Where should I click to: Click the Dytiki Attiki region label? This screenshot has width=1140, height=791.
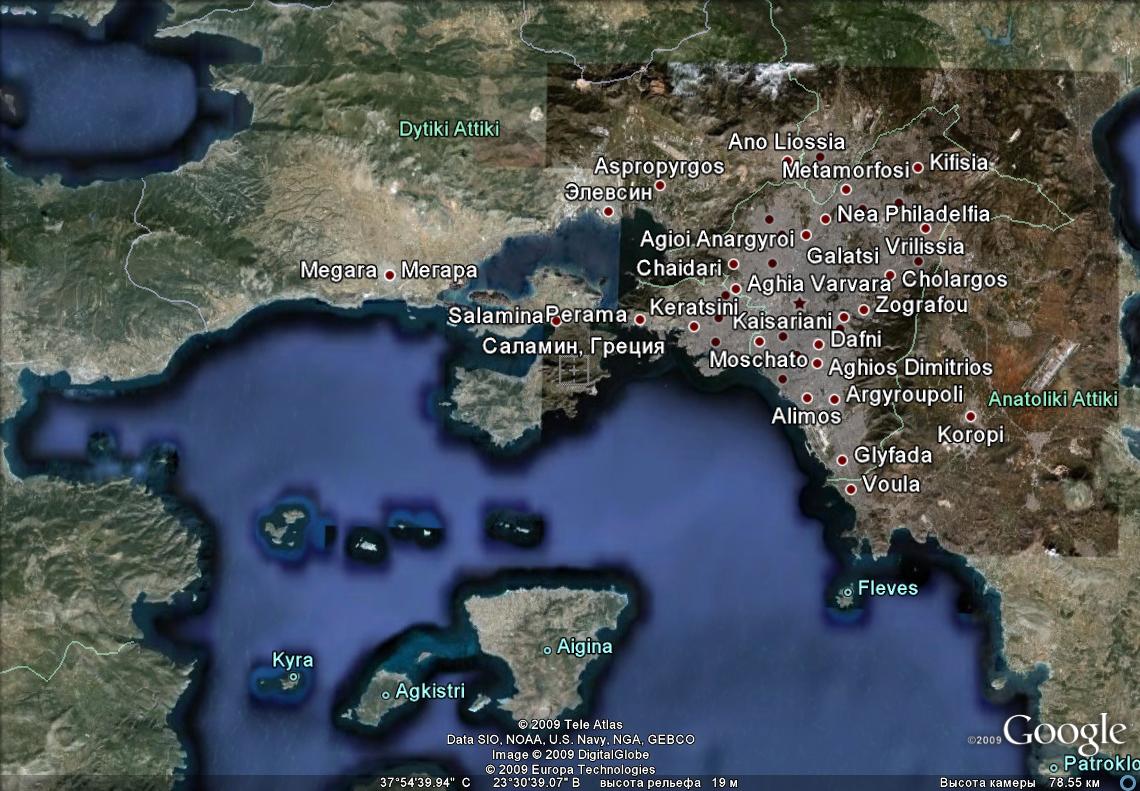[448, 129]
